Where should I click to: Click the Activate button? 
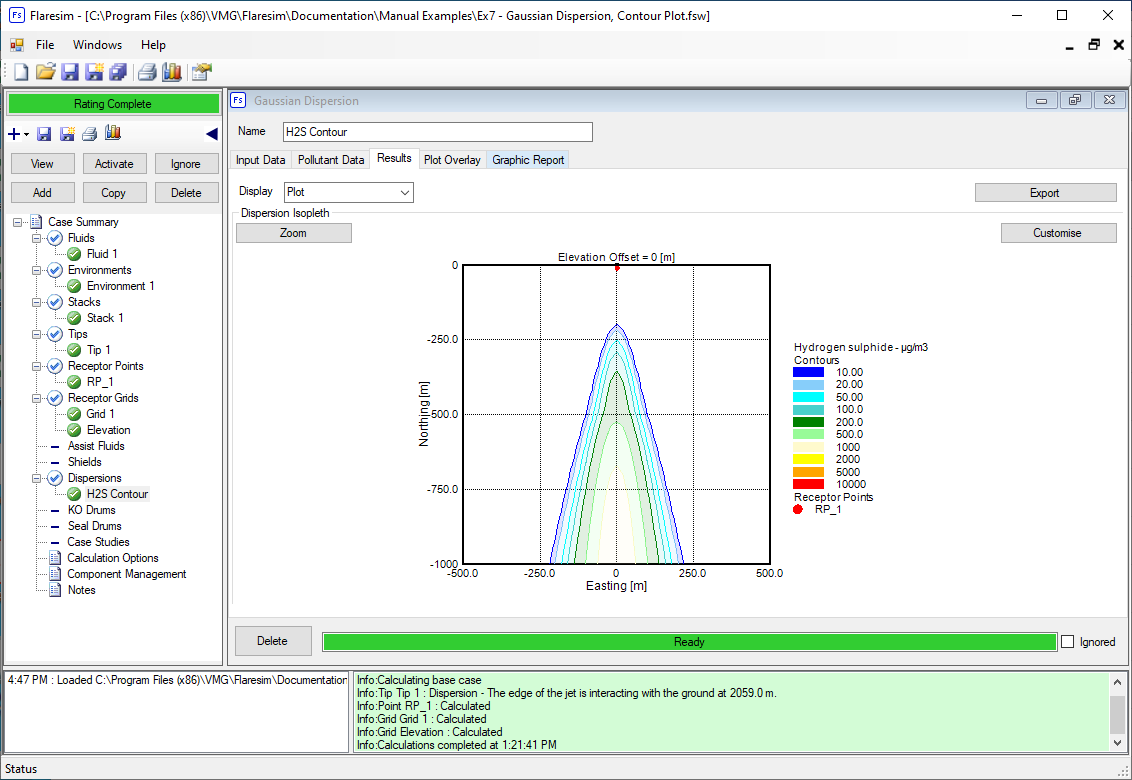[x=114, y=164]
